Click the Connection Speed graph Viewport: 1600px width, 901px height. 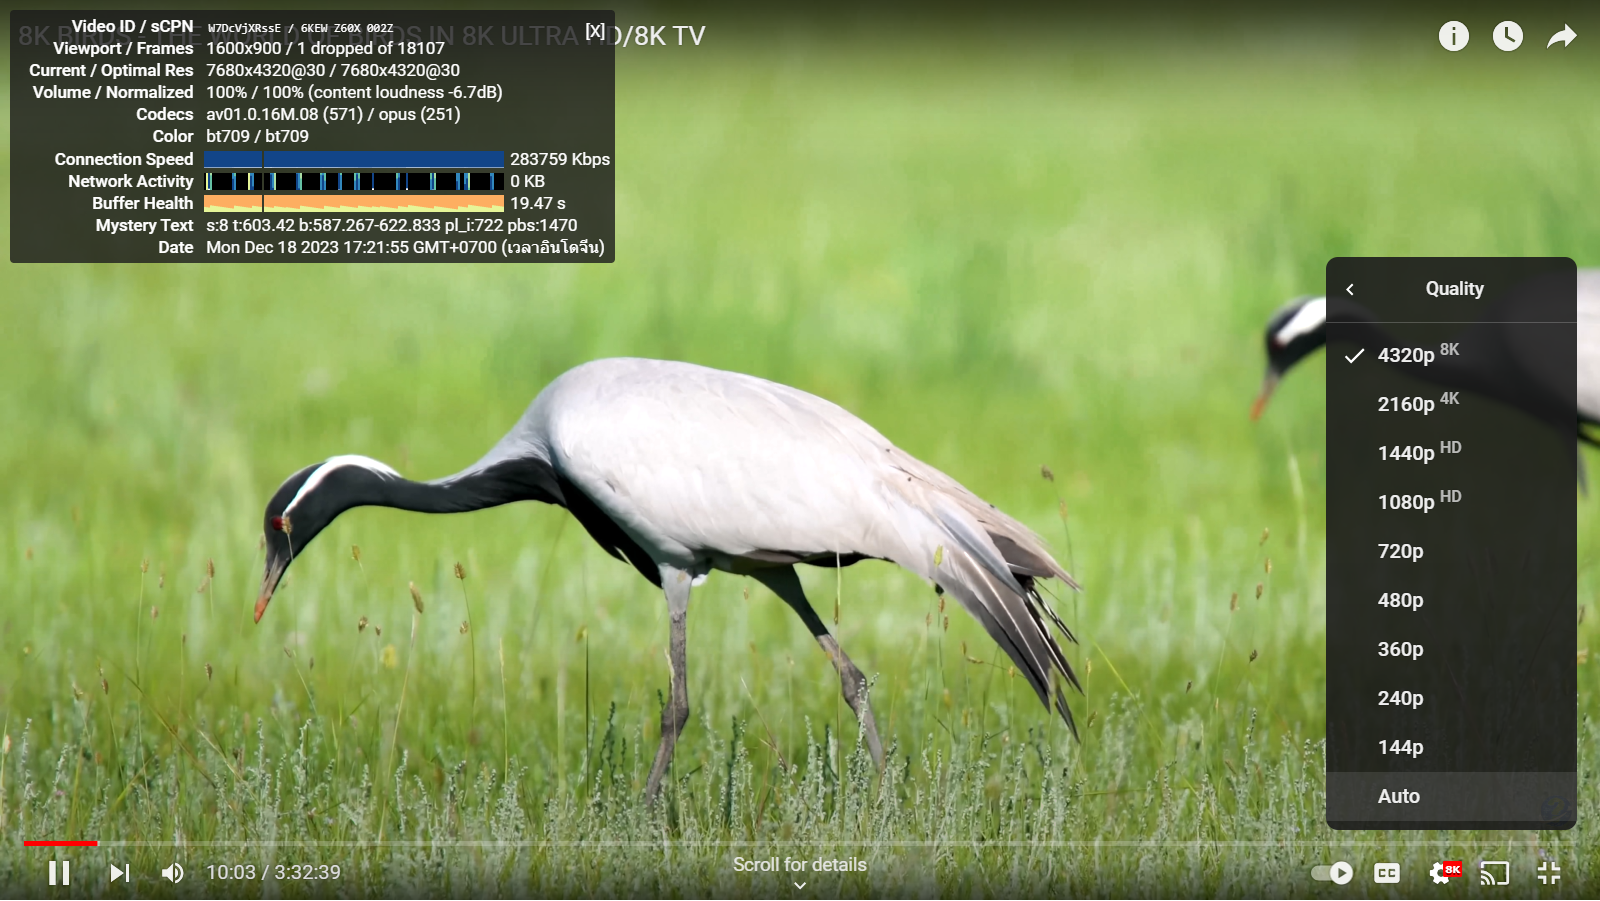point(354,159)
